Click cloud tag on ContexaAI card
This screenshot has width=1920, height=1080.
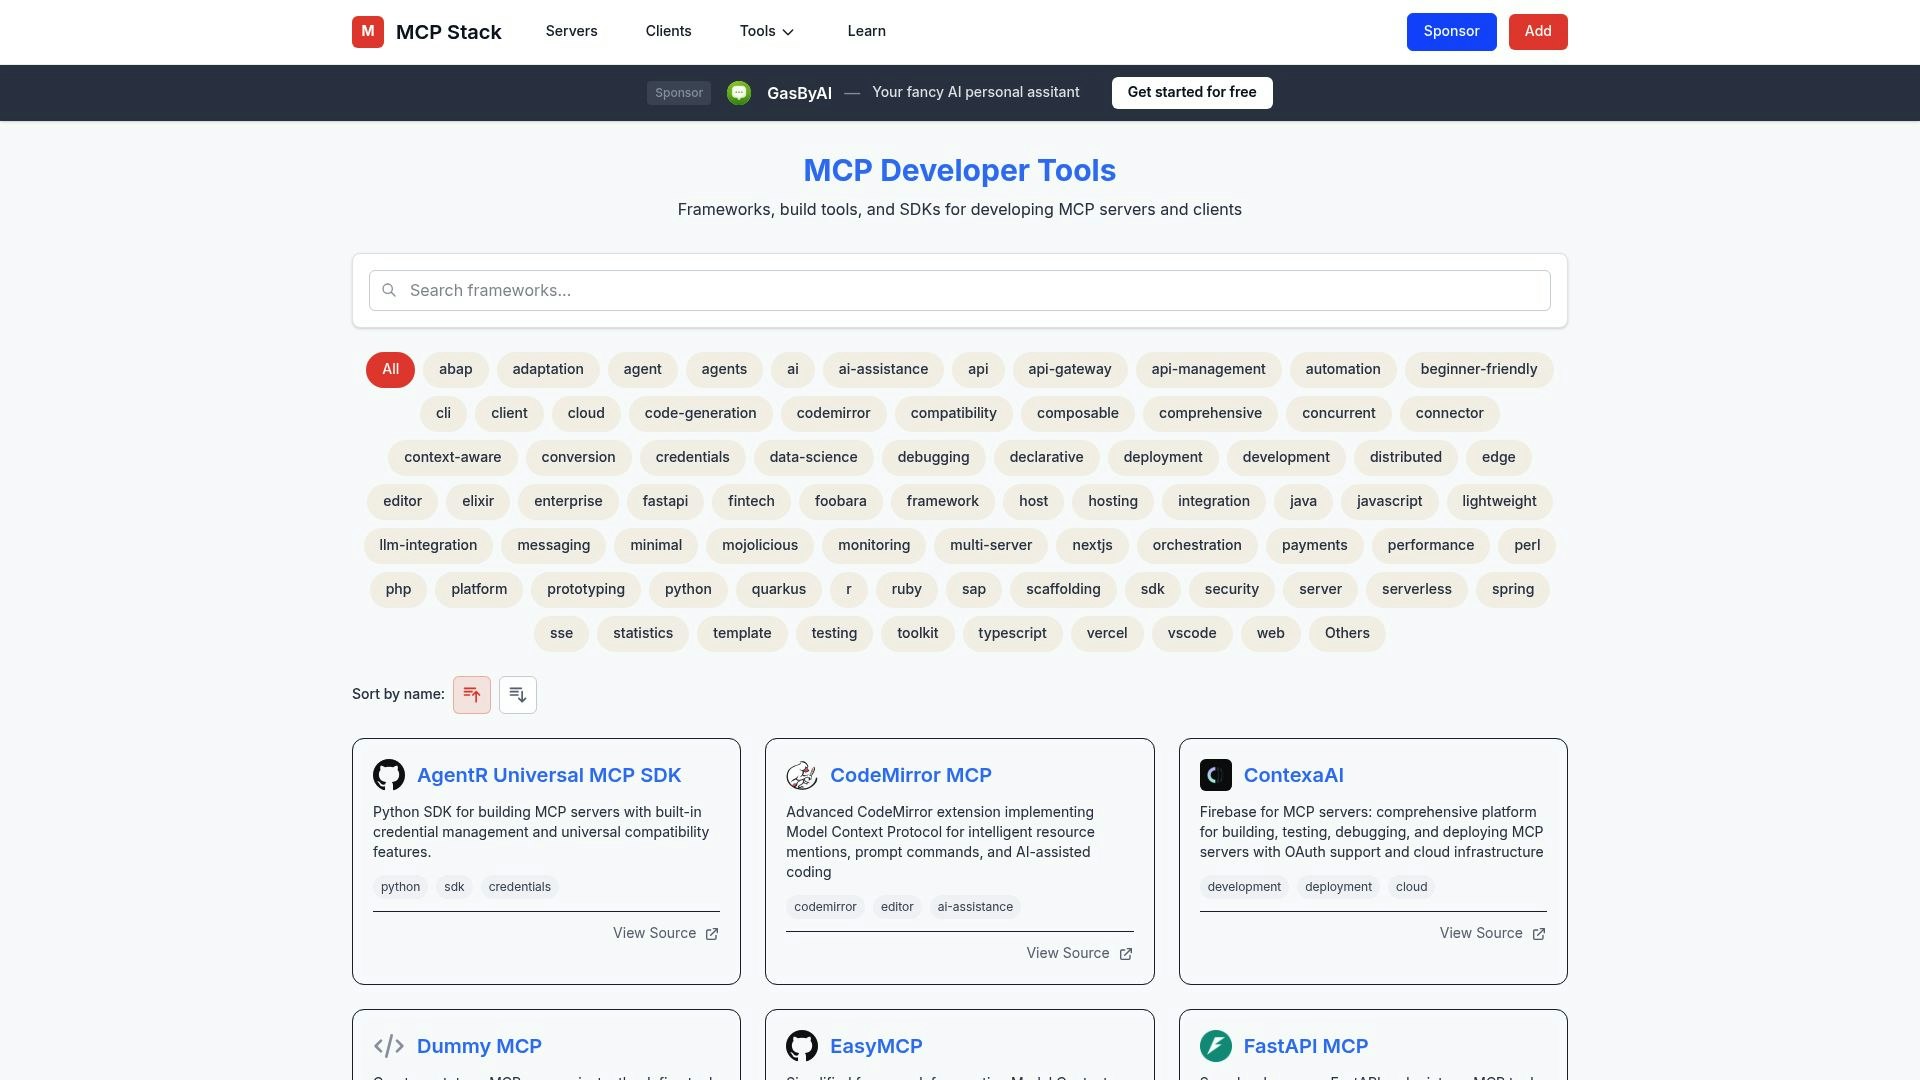(1411, 888)
